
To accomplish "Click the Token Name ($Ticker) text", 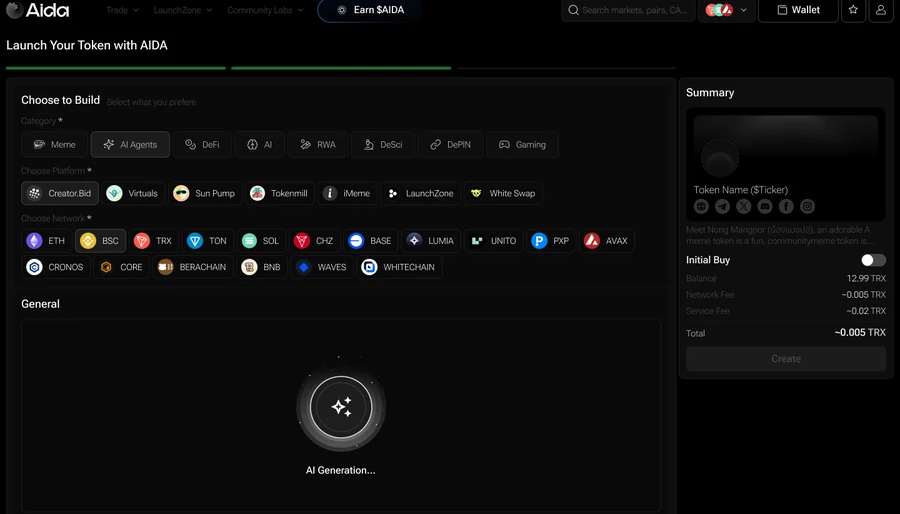I will pos(740,189).
